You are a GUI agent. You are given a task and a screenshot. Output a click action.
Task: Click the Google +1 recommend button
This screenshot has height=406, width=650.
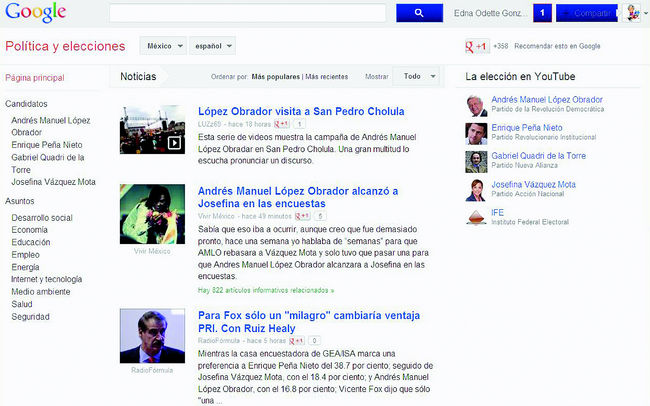(475, 46)
